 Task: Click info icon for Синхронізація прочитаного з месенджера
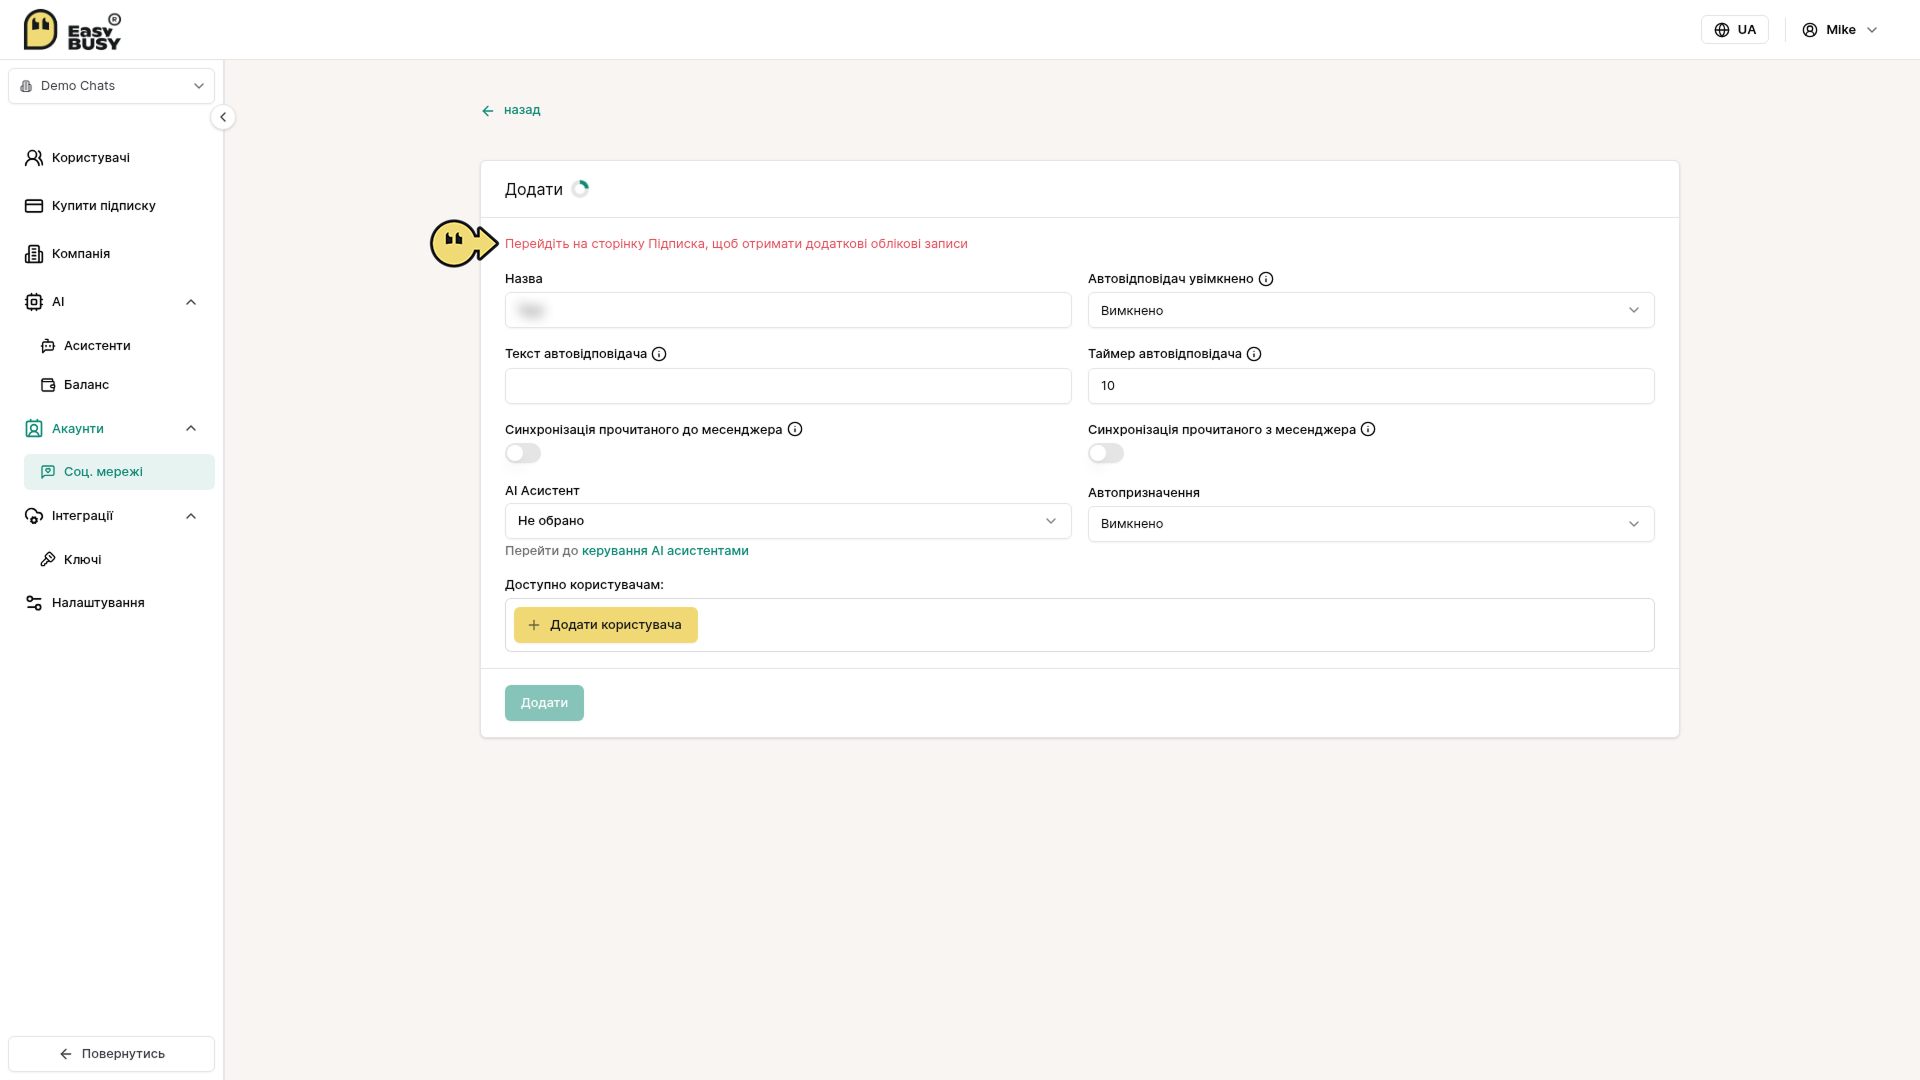point(1368,429)
